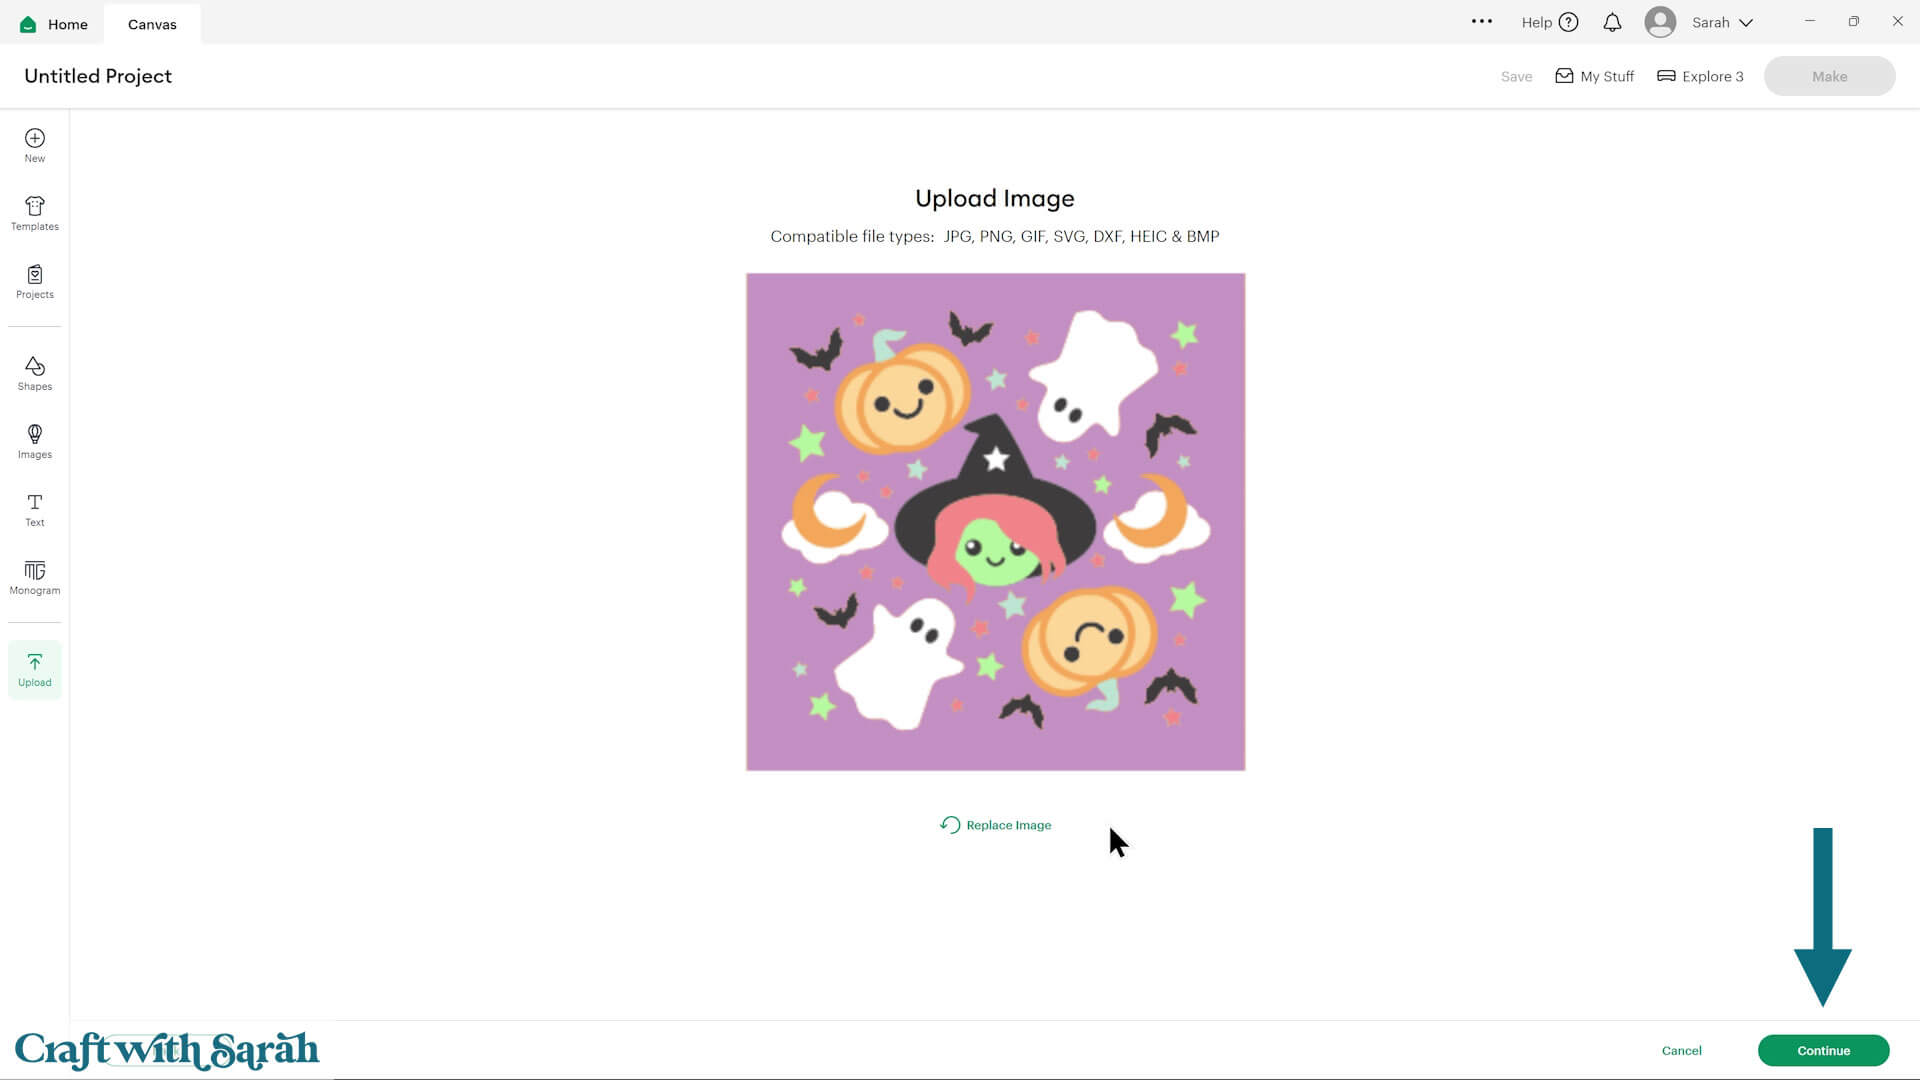Open the Projects panel
Viewport: 1920px width, 1080px height.
pyautogui.click(x=34, y=281)
